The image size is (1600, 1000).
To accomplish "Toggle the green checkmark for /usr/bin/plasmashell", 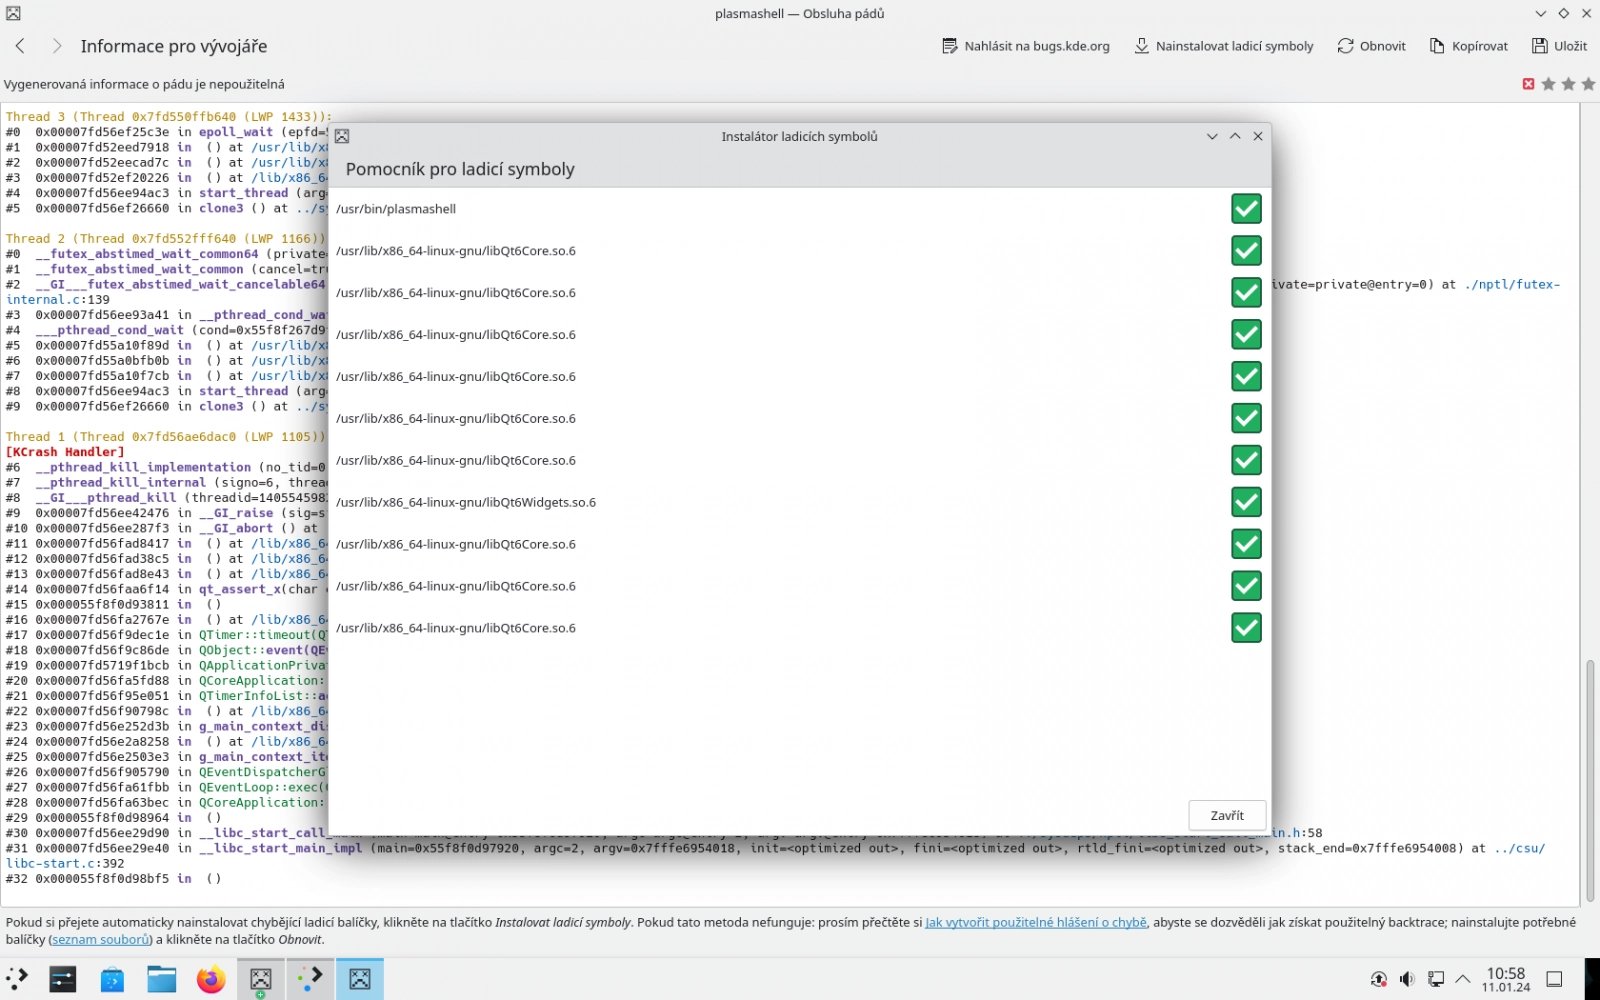I will [x=1246, y=209].
